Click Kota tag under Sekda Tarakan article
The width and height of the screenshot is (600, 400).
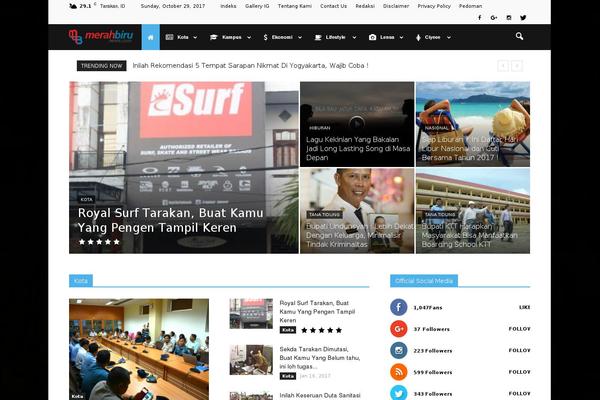tap(288, 376)
